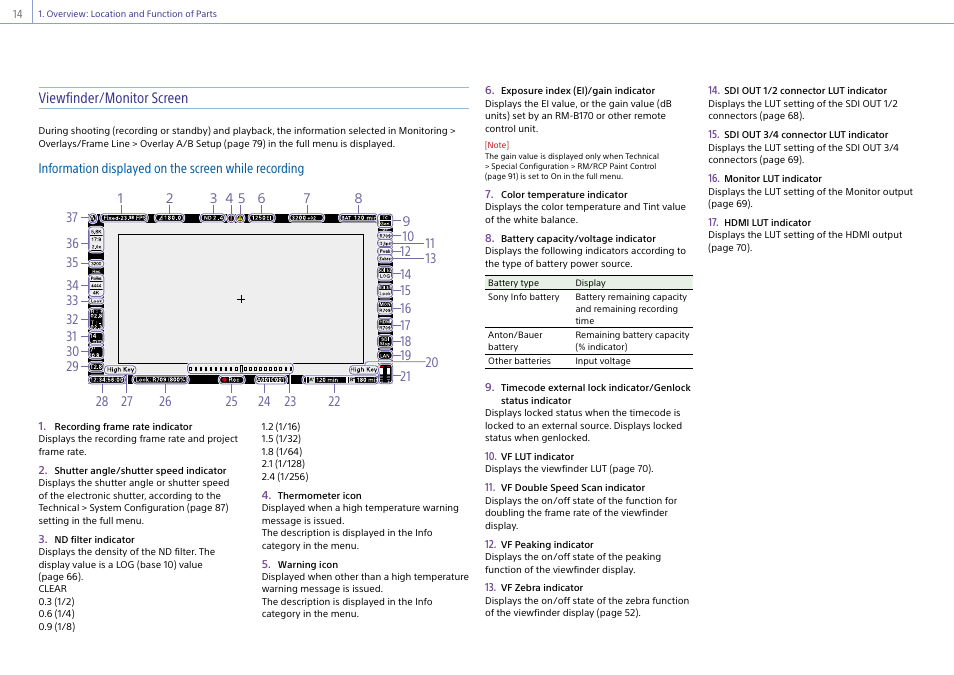Screen dimensions: 954x675
Task: Click the red Rec indicator in diagram
Action: 231,380
